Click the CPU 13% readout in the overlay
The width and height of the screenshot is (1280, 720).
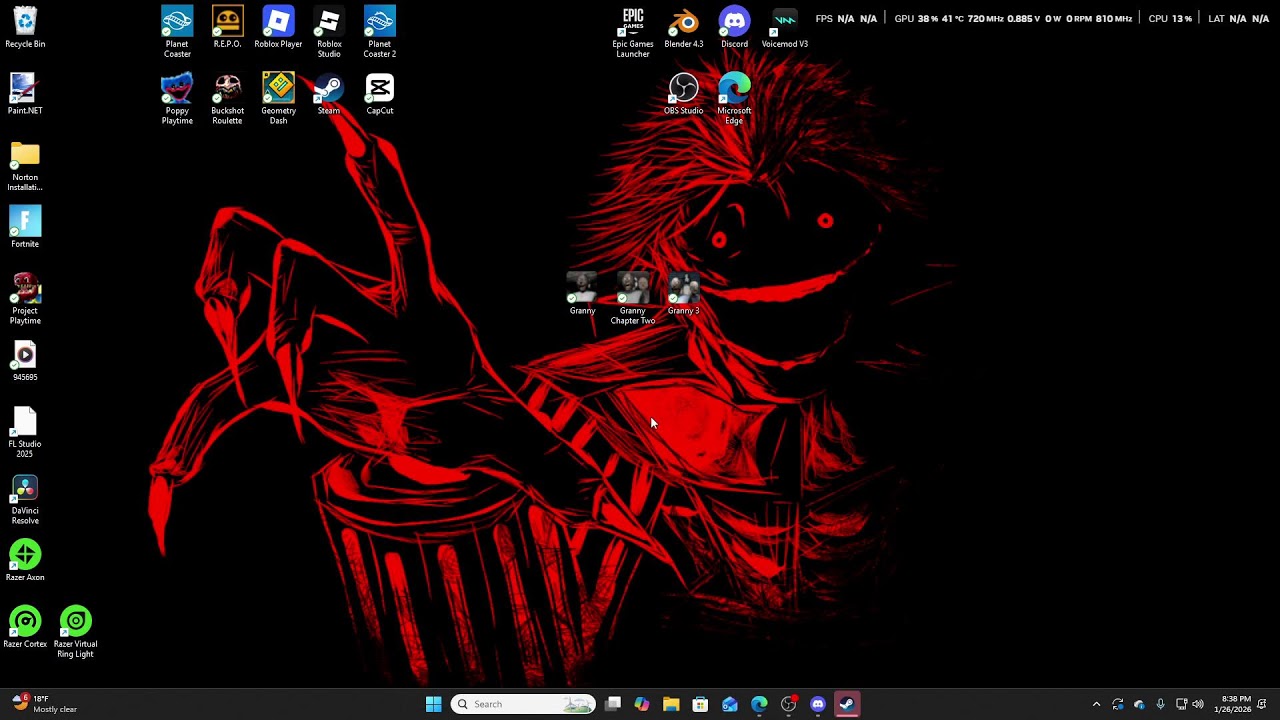tap(1170, 19)
